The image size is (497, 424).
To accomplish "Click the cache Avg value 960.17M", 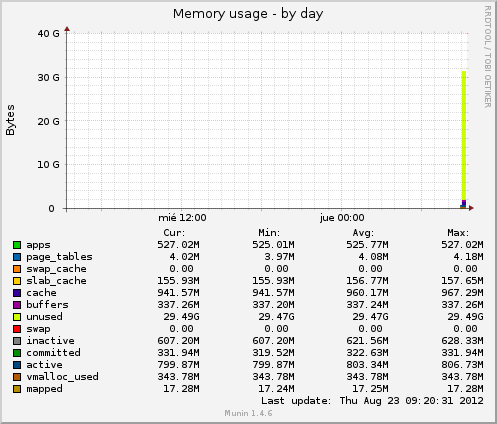I will coord(367,293).
